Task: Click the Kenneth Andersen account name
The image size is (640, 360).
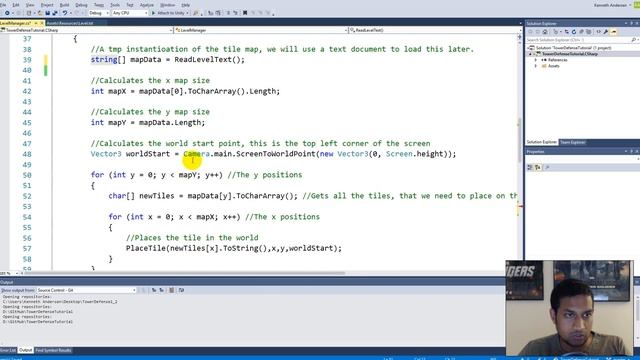Action: 611,5
